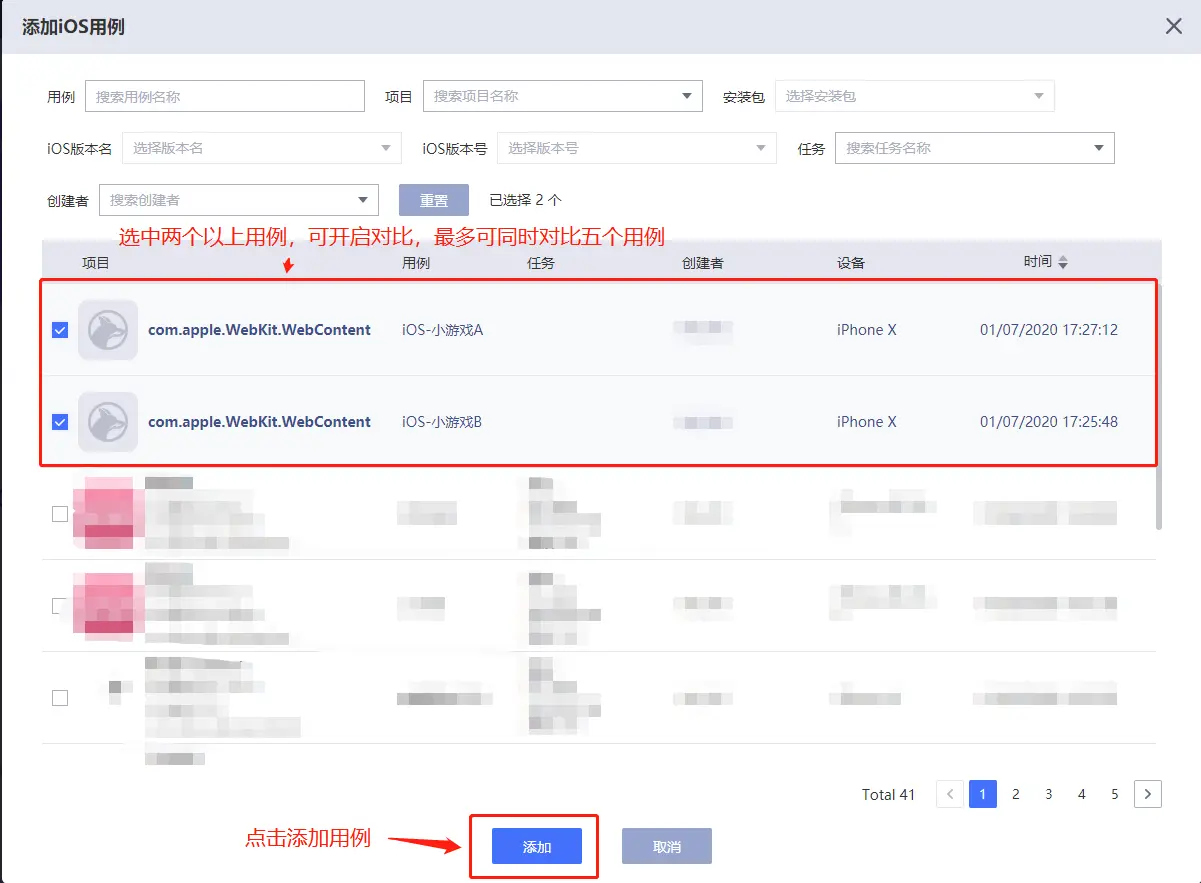The image size is (1201, 883).
Task: Click the 项目 column header
Action: click(x=96, y=263)
